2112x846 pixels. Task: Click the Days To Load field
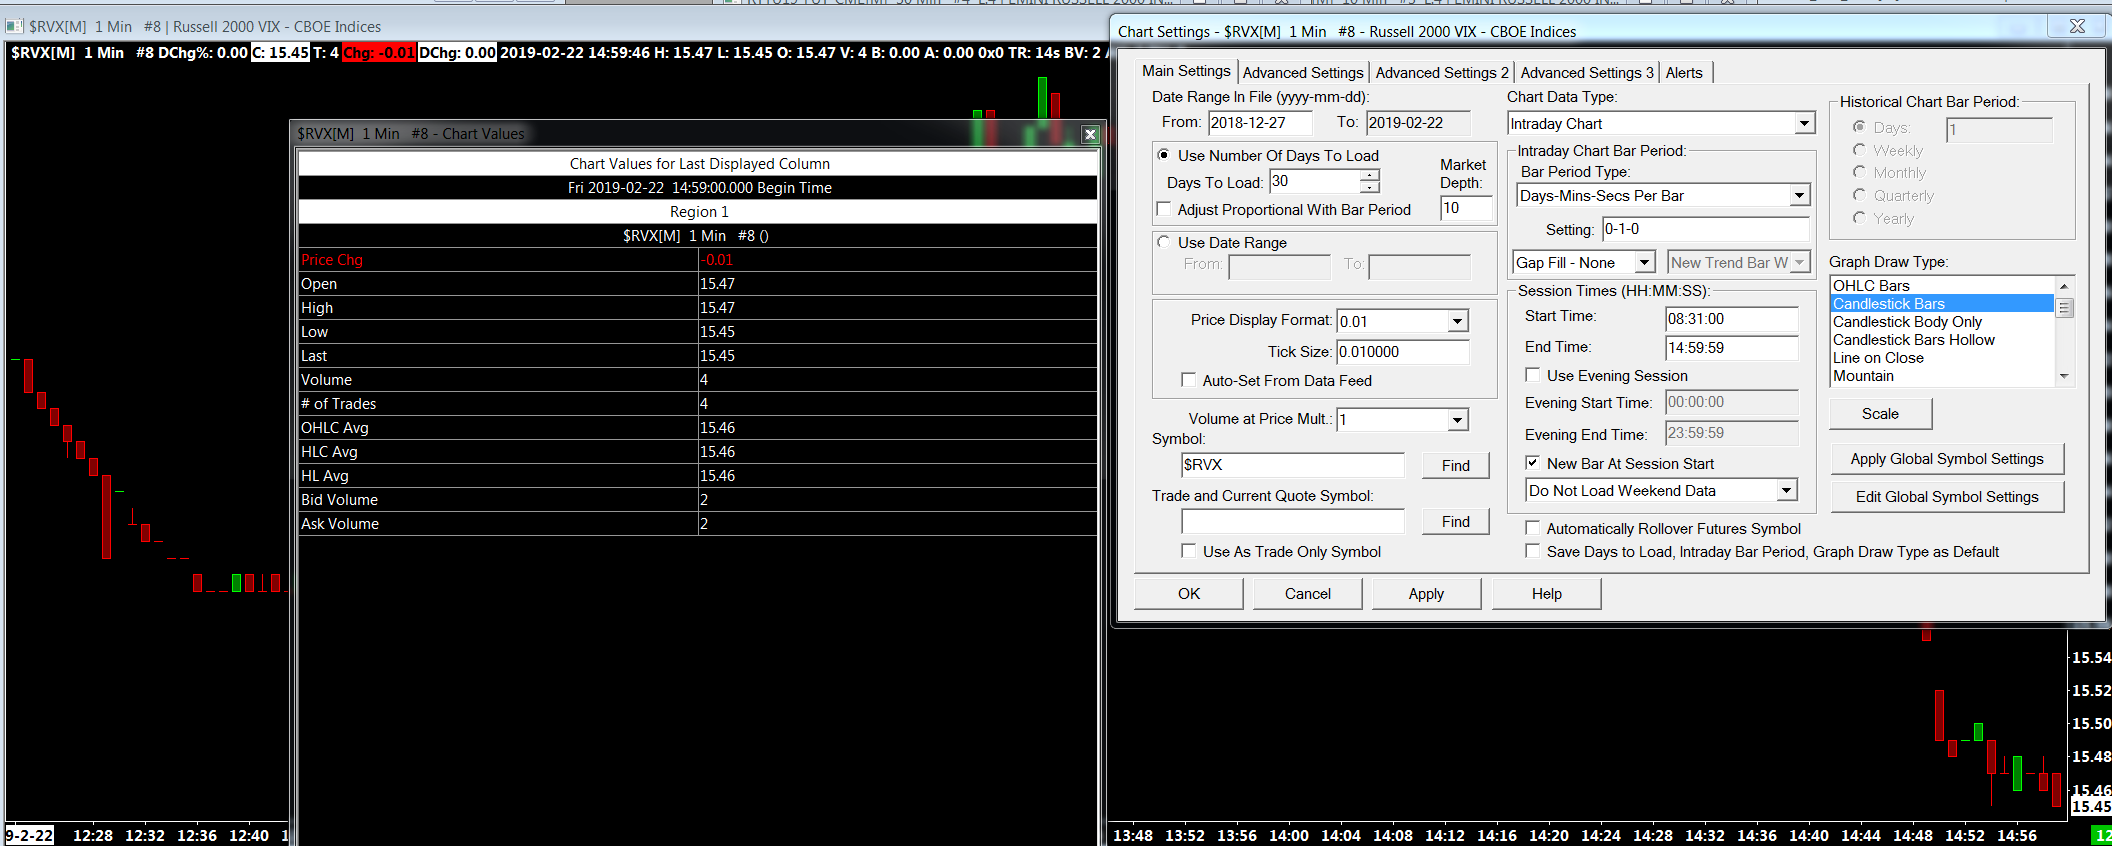[x=1315, y=181]
